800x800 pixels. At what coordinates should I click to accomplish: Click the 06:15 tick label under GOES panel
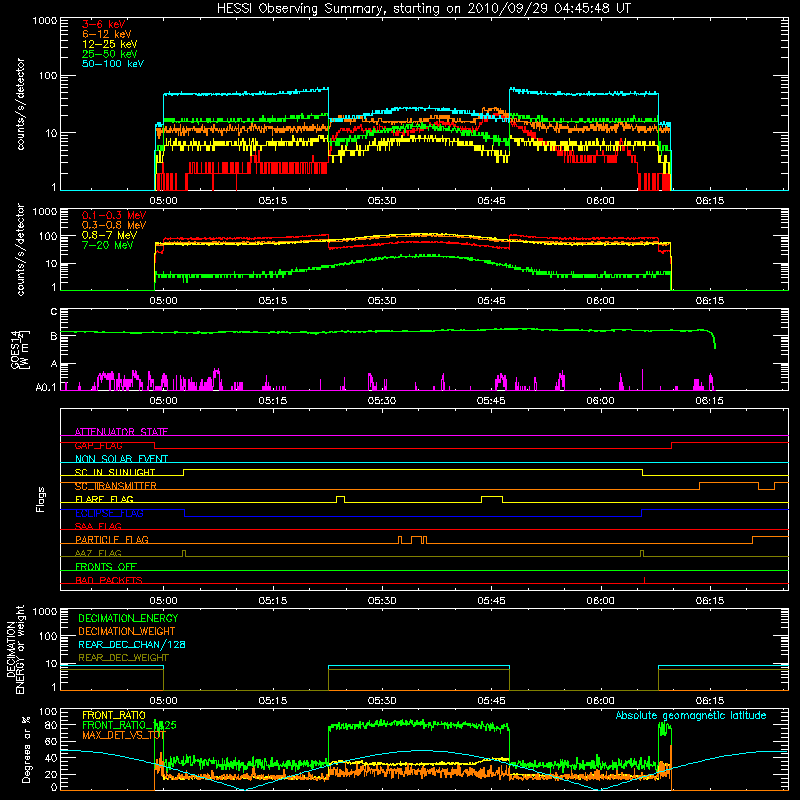(709, 401)
